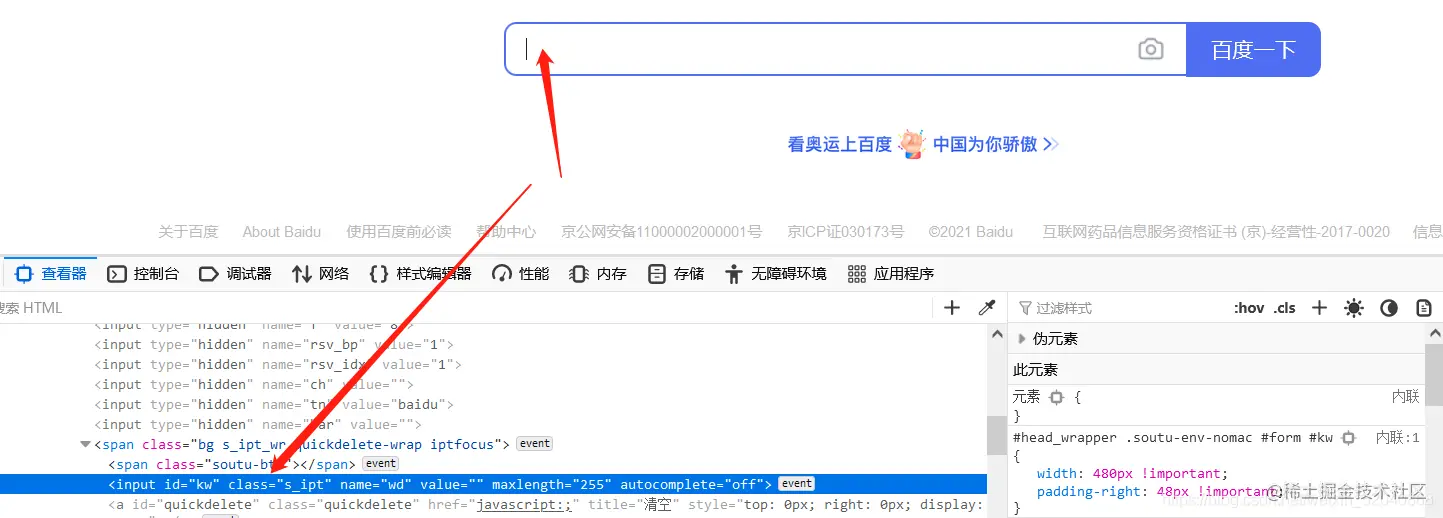Click the 百度一下 search button

pyautogui.click(x=1253, y=49)
